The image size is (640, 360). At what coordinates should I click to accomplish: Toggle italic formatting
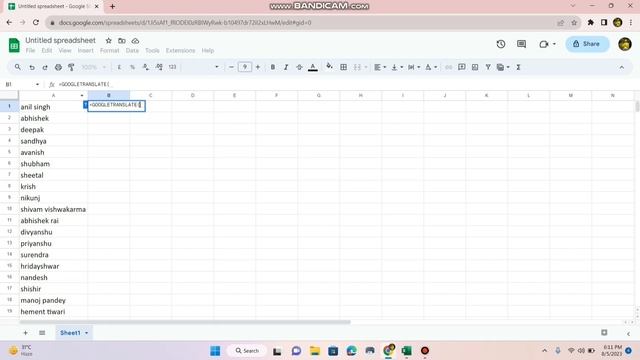(x=286, y=67)
